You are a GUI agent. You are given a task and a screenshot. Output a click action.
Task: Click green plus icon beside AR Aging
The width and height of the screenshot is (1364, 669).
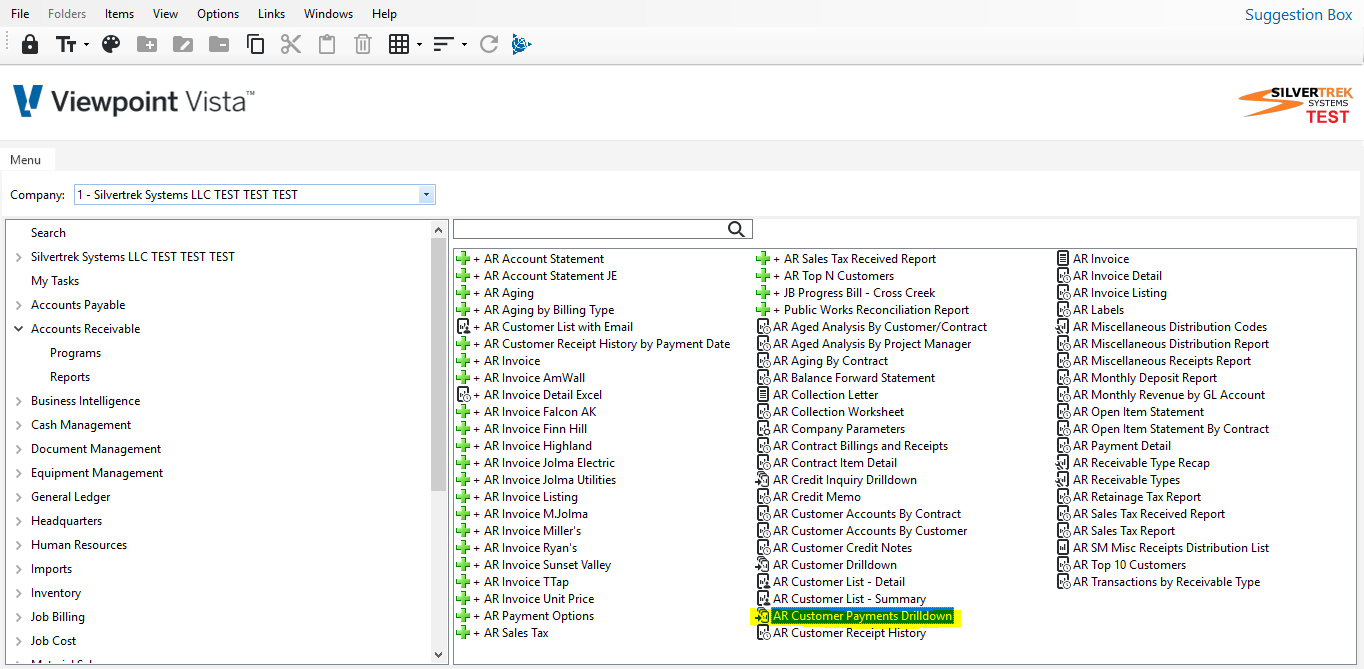click(463, 293)
